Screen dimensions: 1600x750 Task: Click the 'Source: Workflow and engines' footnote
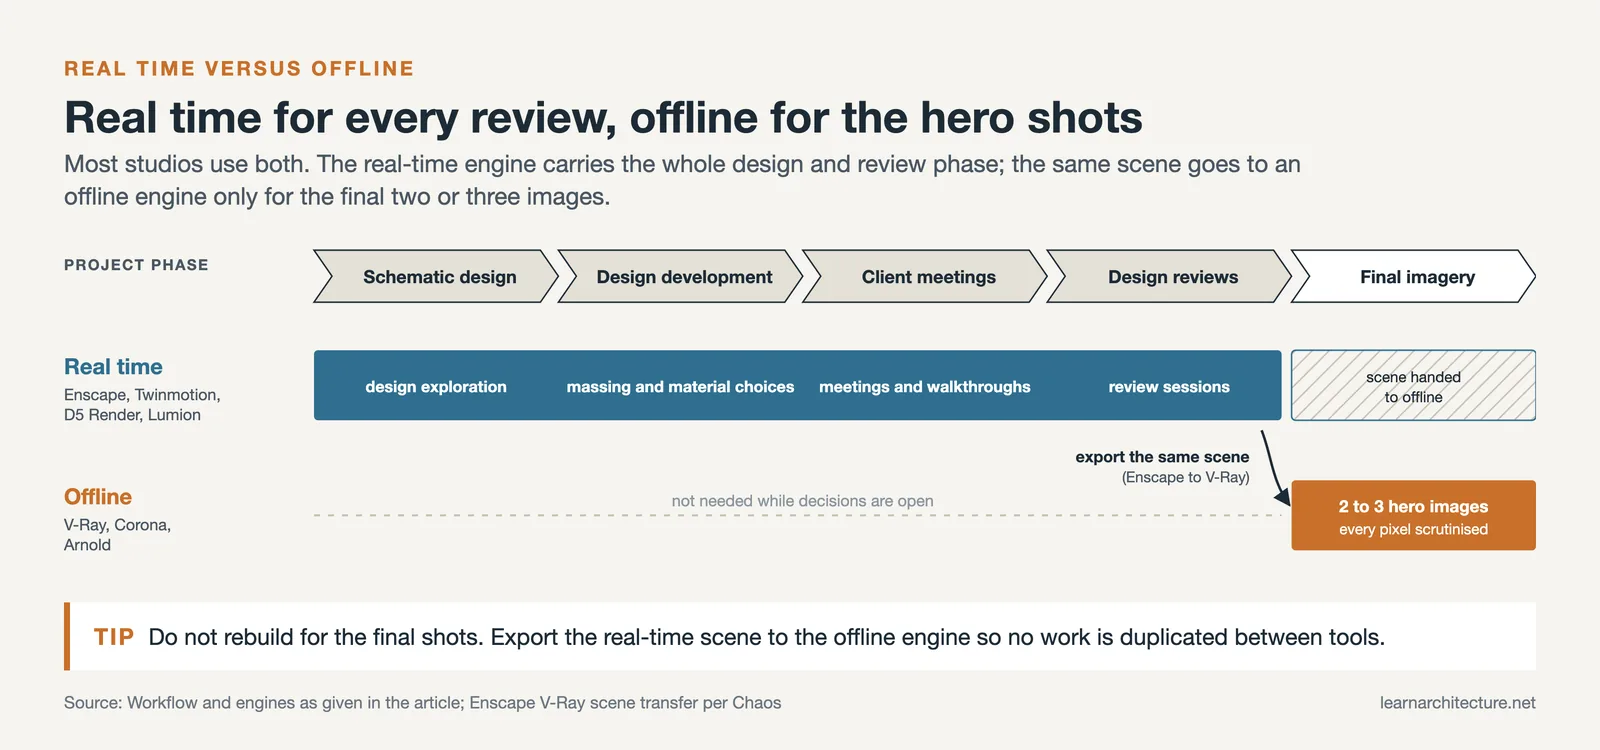point(423,703)
